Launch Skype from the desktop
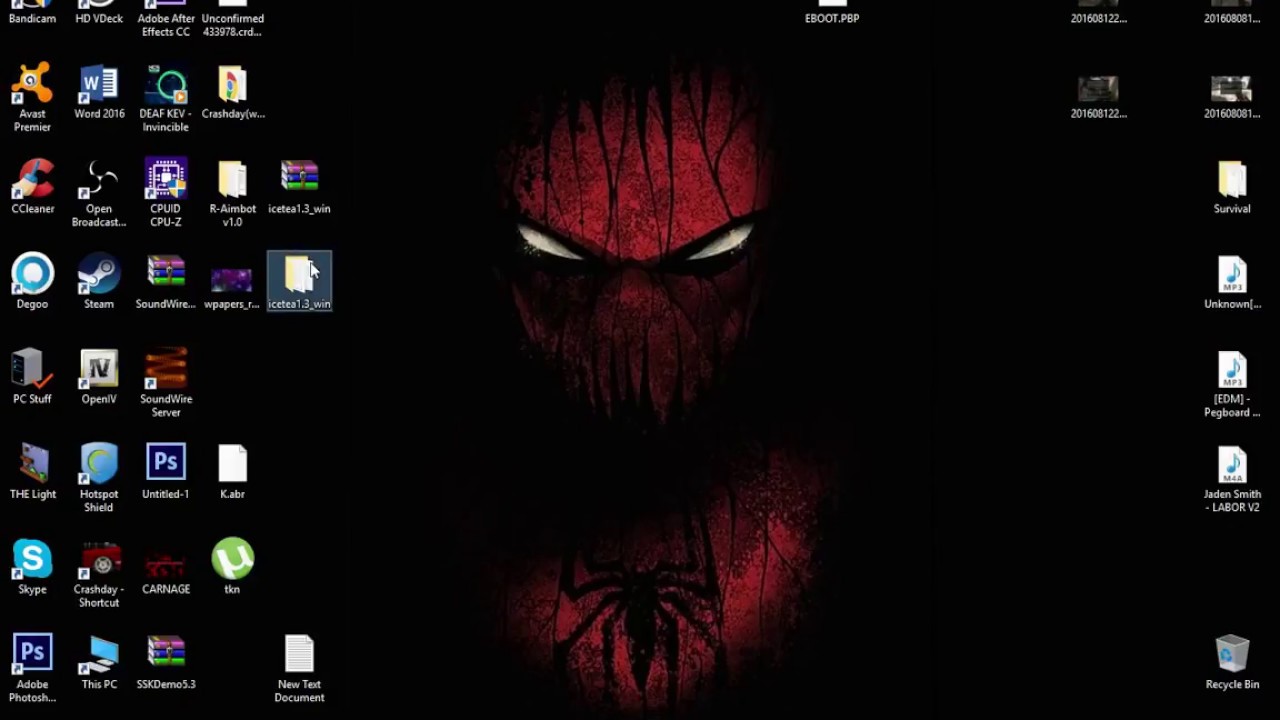 tap(32, 567)
